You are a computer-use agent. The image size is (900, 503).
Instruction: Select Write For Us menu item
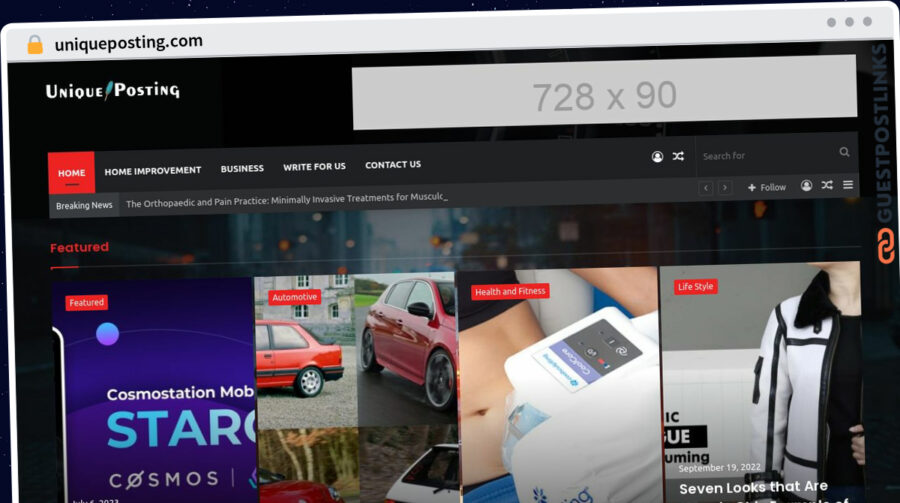pyautogui.click(x=314, y=167)
